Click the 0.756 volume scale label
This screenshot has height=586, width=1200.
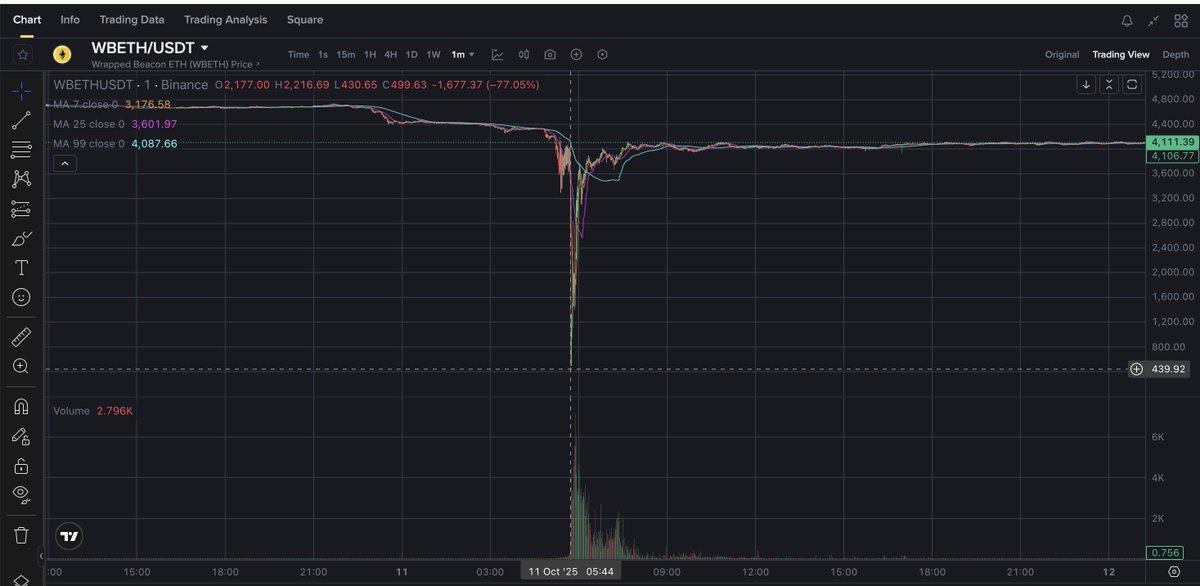pos(1163,553)
